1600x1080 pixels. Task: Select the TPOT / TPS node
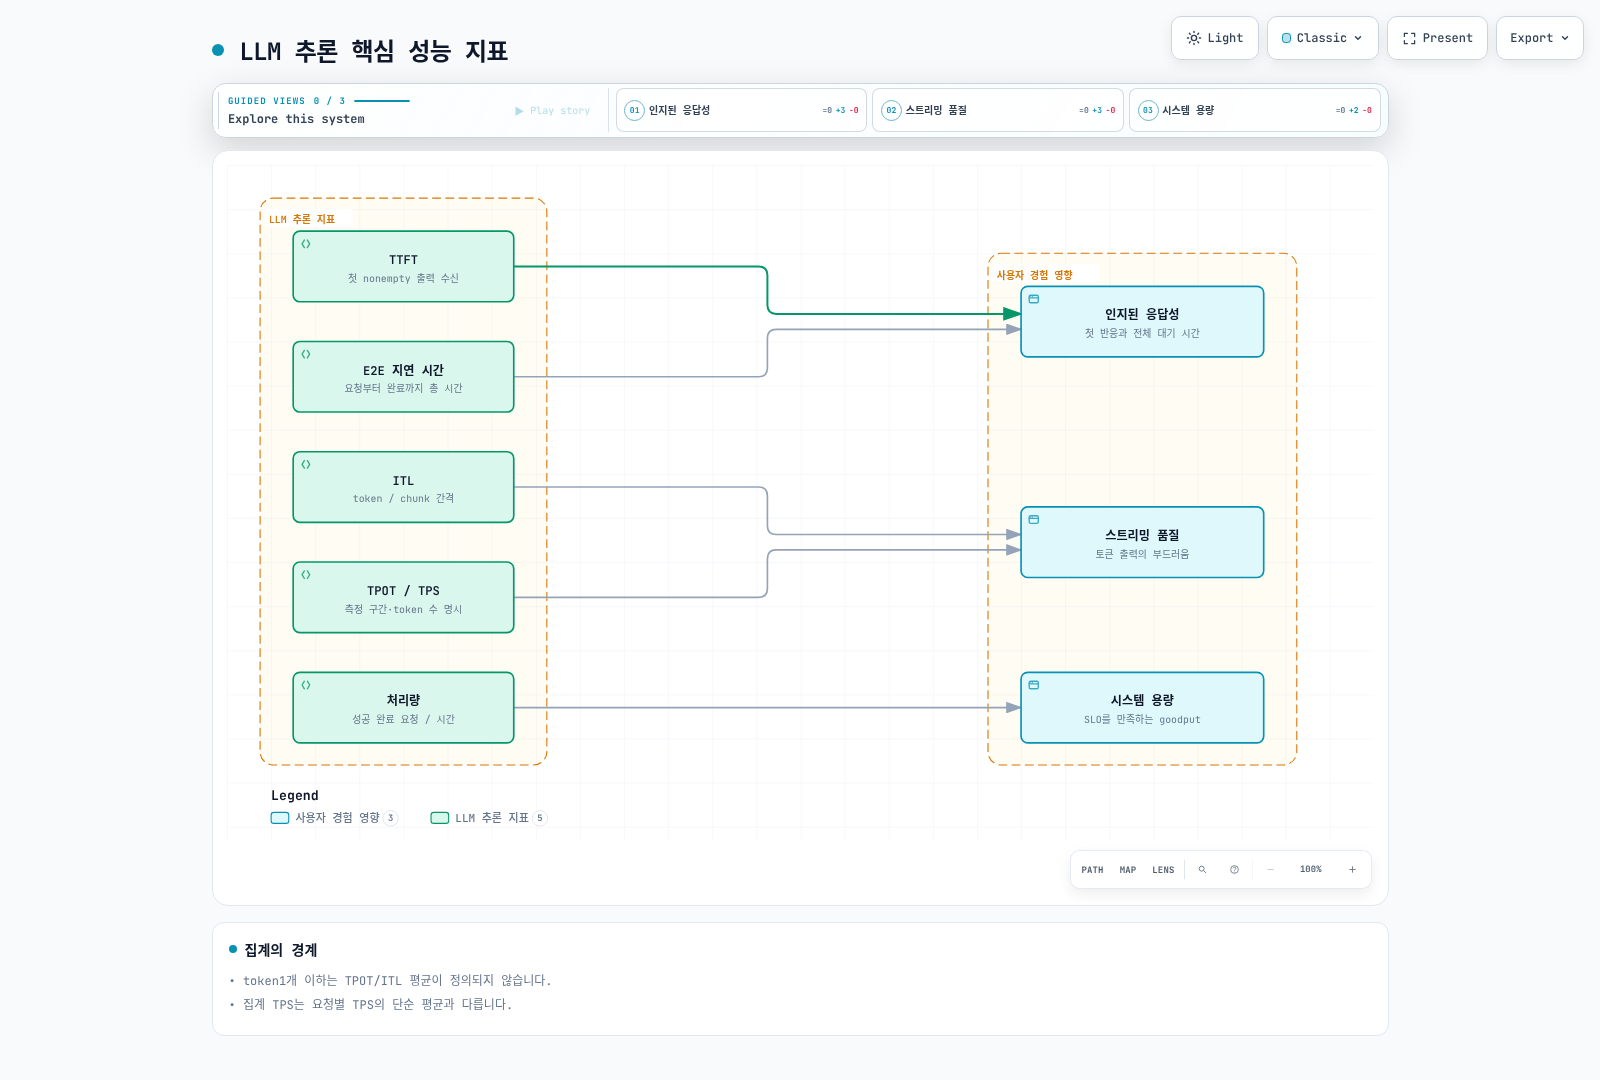[403, 597]
